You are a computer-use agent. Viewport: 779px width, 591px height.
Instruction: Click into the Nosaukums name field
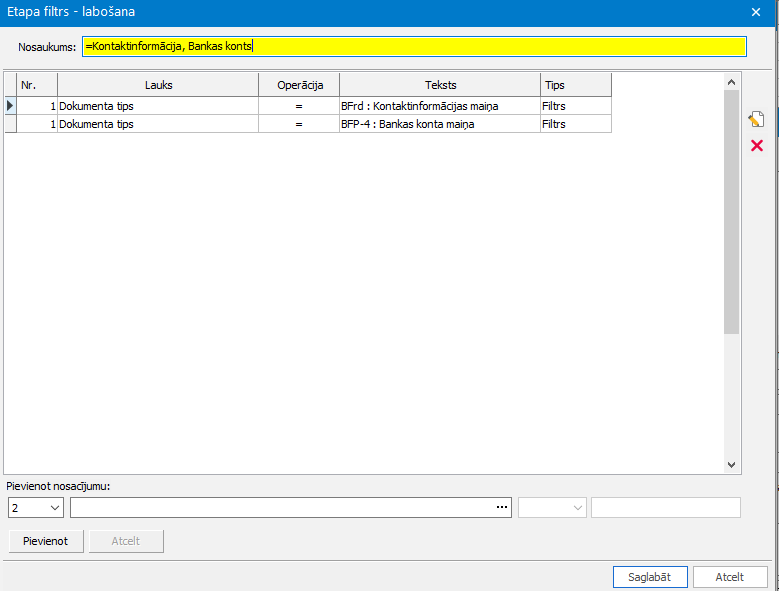(x=414, y=47)
